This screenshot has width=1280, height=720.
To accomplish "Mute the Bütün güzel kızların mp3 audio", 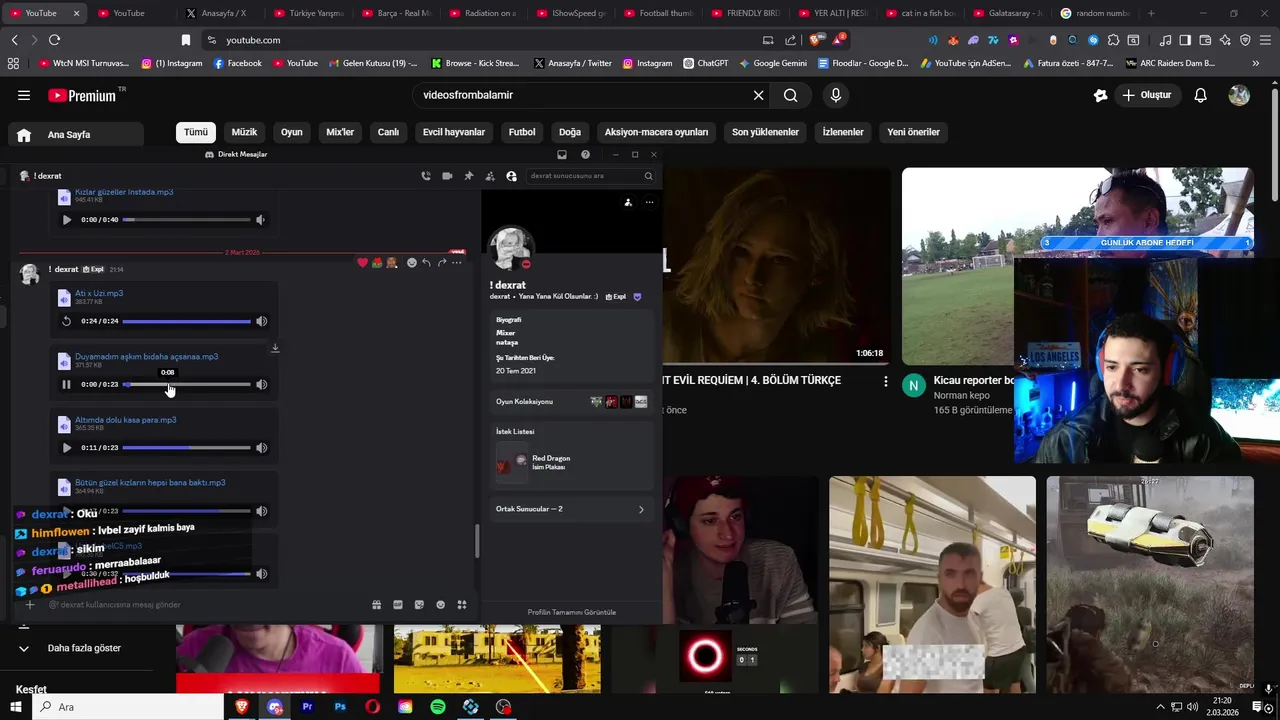I will tap(261, 511).
